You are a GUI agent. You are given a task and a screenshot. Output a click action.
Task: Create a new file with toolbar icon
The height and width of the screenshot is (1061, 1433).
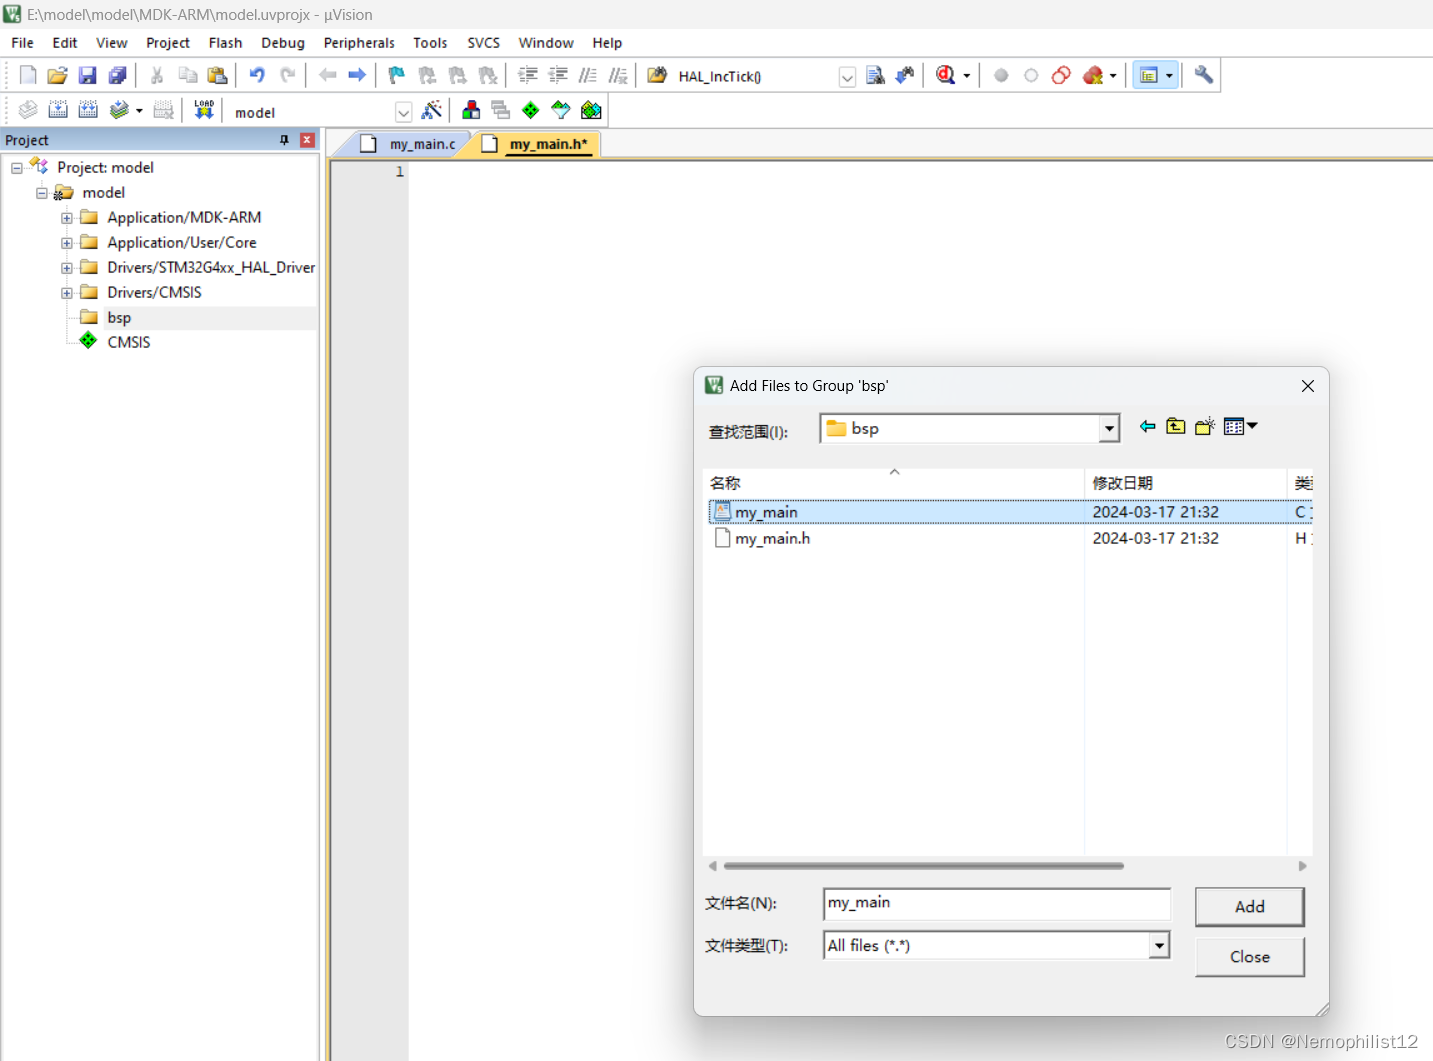pyautogui.click(x=28, y=75)
